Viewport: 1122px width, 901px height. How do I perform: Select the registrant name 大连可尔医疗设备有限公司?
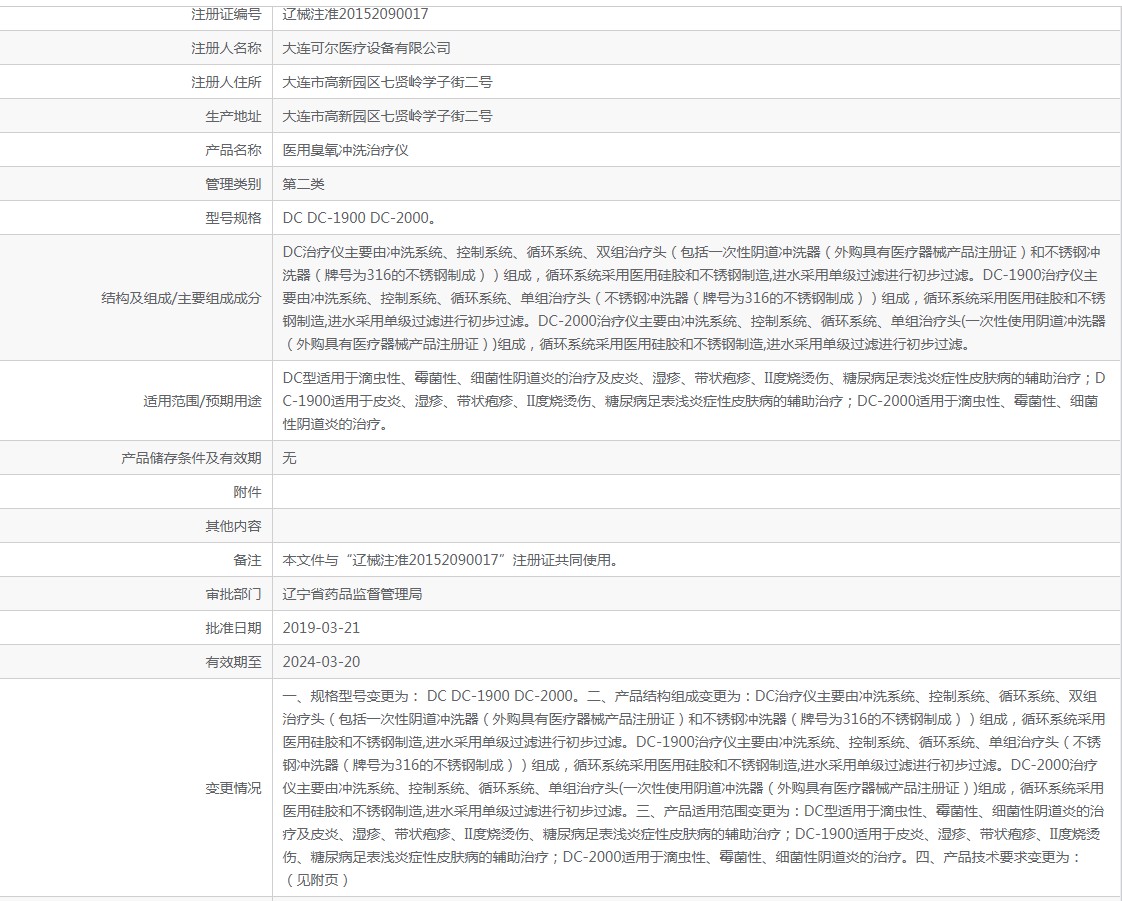(366, 48)
